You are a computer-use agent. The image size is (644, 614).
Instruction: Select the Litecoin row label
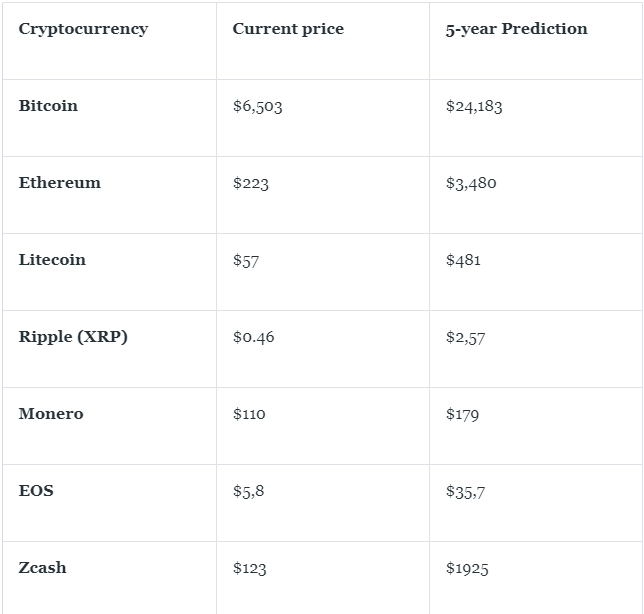[52, 260]
